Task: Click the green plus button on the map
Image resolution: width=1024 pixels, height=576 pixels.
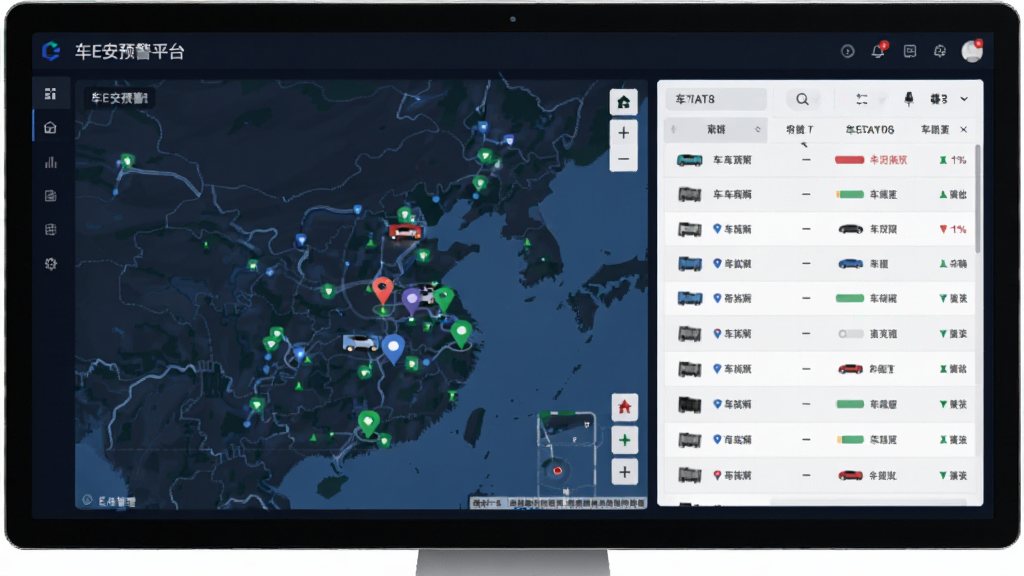Action: pos(624,440)
